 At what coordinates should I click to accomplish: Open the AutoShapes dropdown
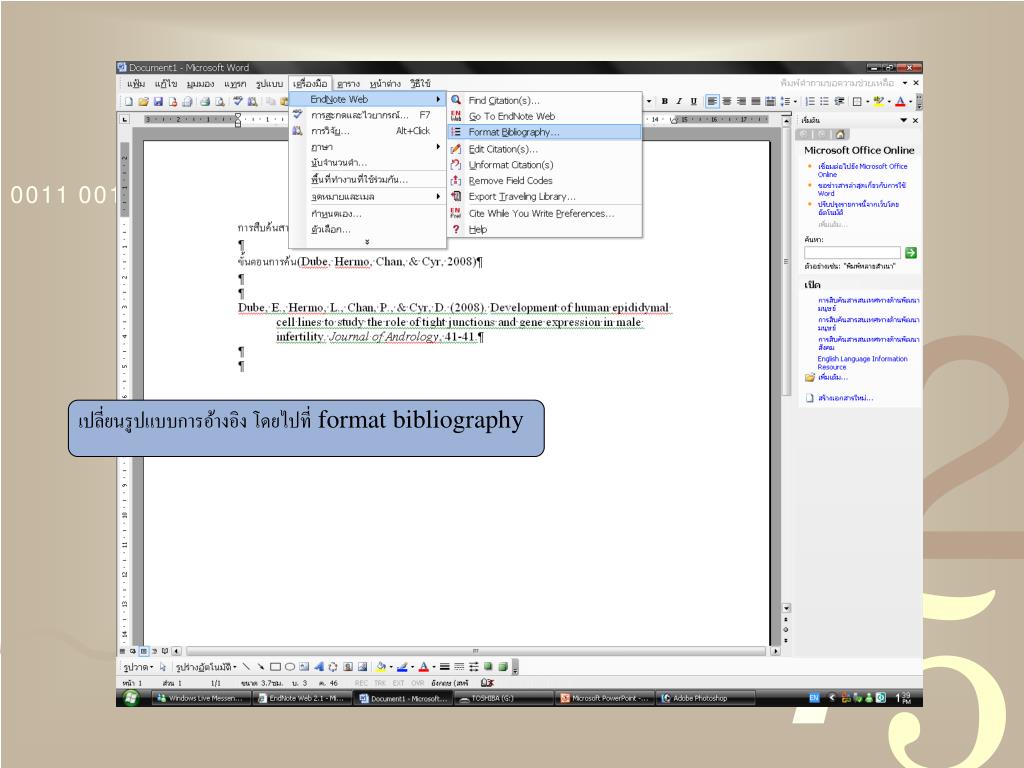(x=206, y=667)
